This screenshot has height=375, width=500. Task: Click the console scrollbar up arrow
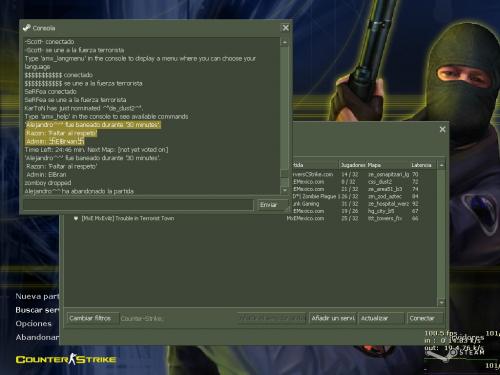pos(284,42)
